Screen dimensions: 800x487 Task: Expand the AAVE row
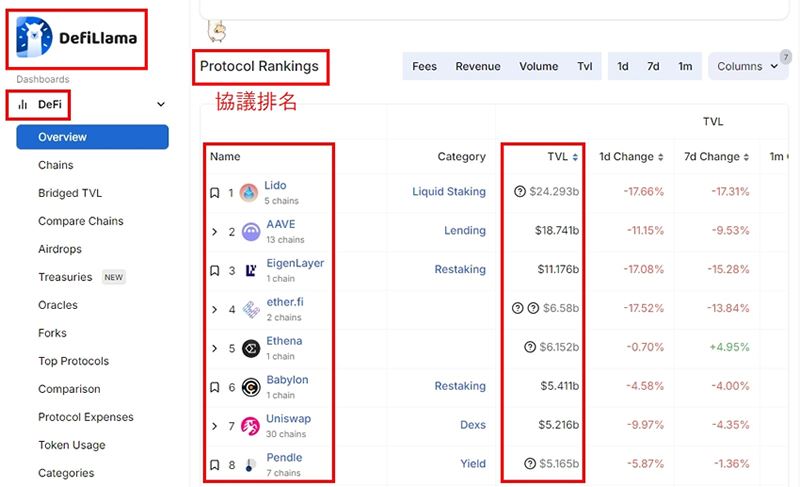[x=215, y=232]
